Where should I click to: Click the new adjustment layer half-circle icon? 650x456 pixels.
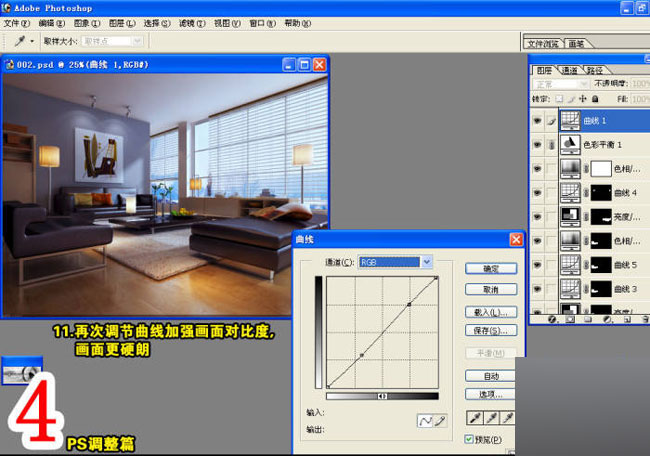[607, 319]
